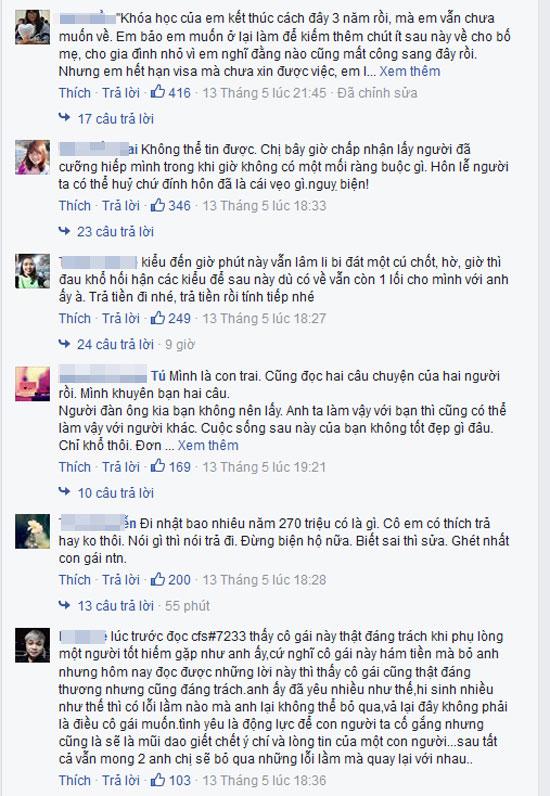Expand the first comment with Xem thêm
Image resolution: width=550 pixels, height=796 pixels.
(x=409, y=71)
